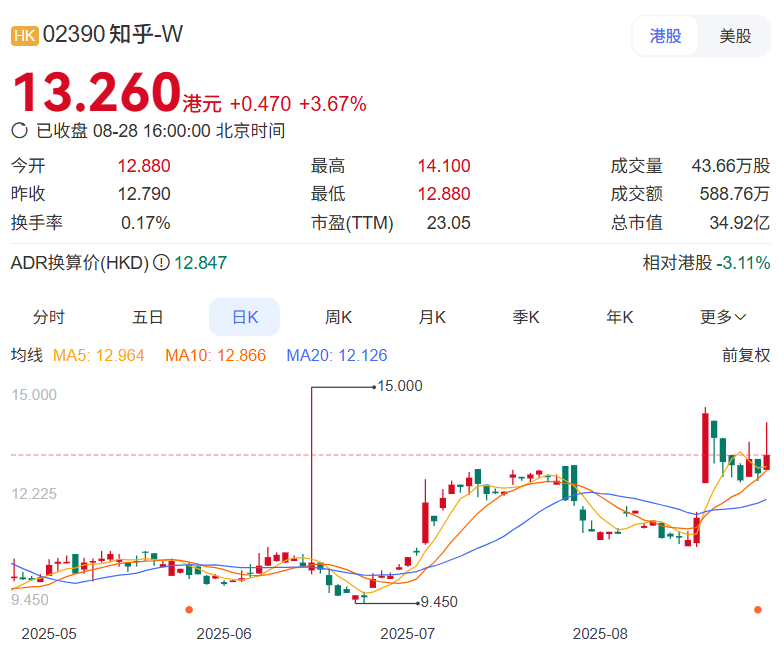Select the 五日 chart tab
The image size is (784, 654).
tap(148, 317)
